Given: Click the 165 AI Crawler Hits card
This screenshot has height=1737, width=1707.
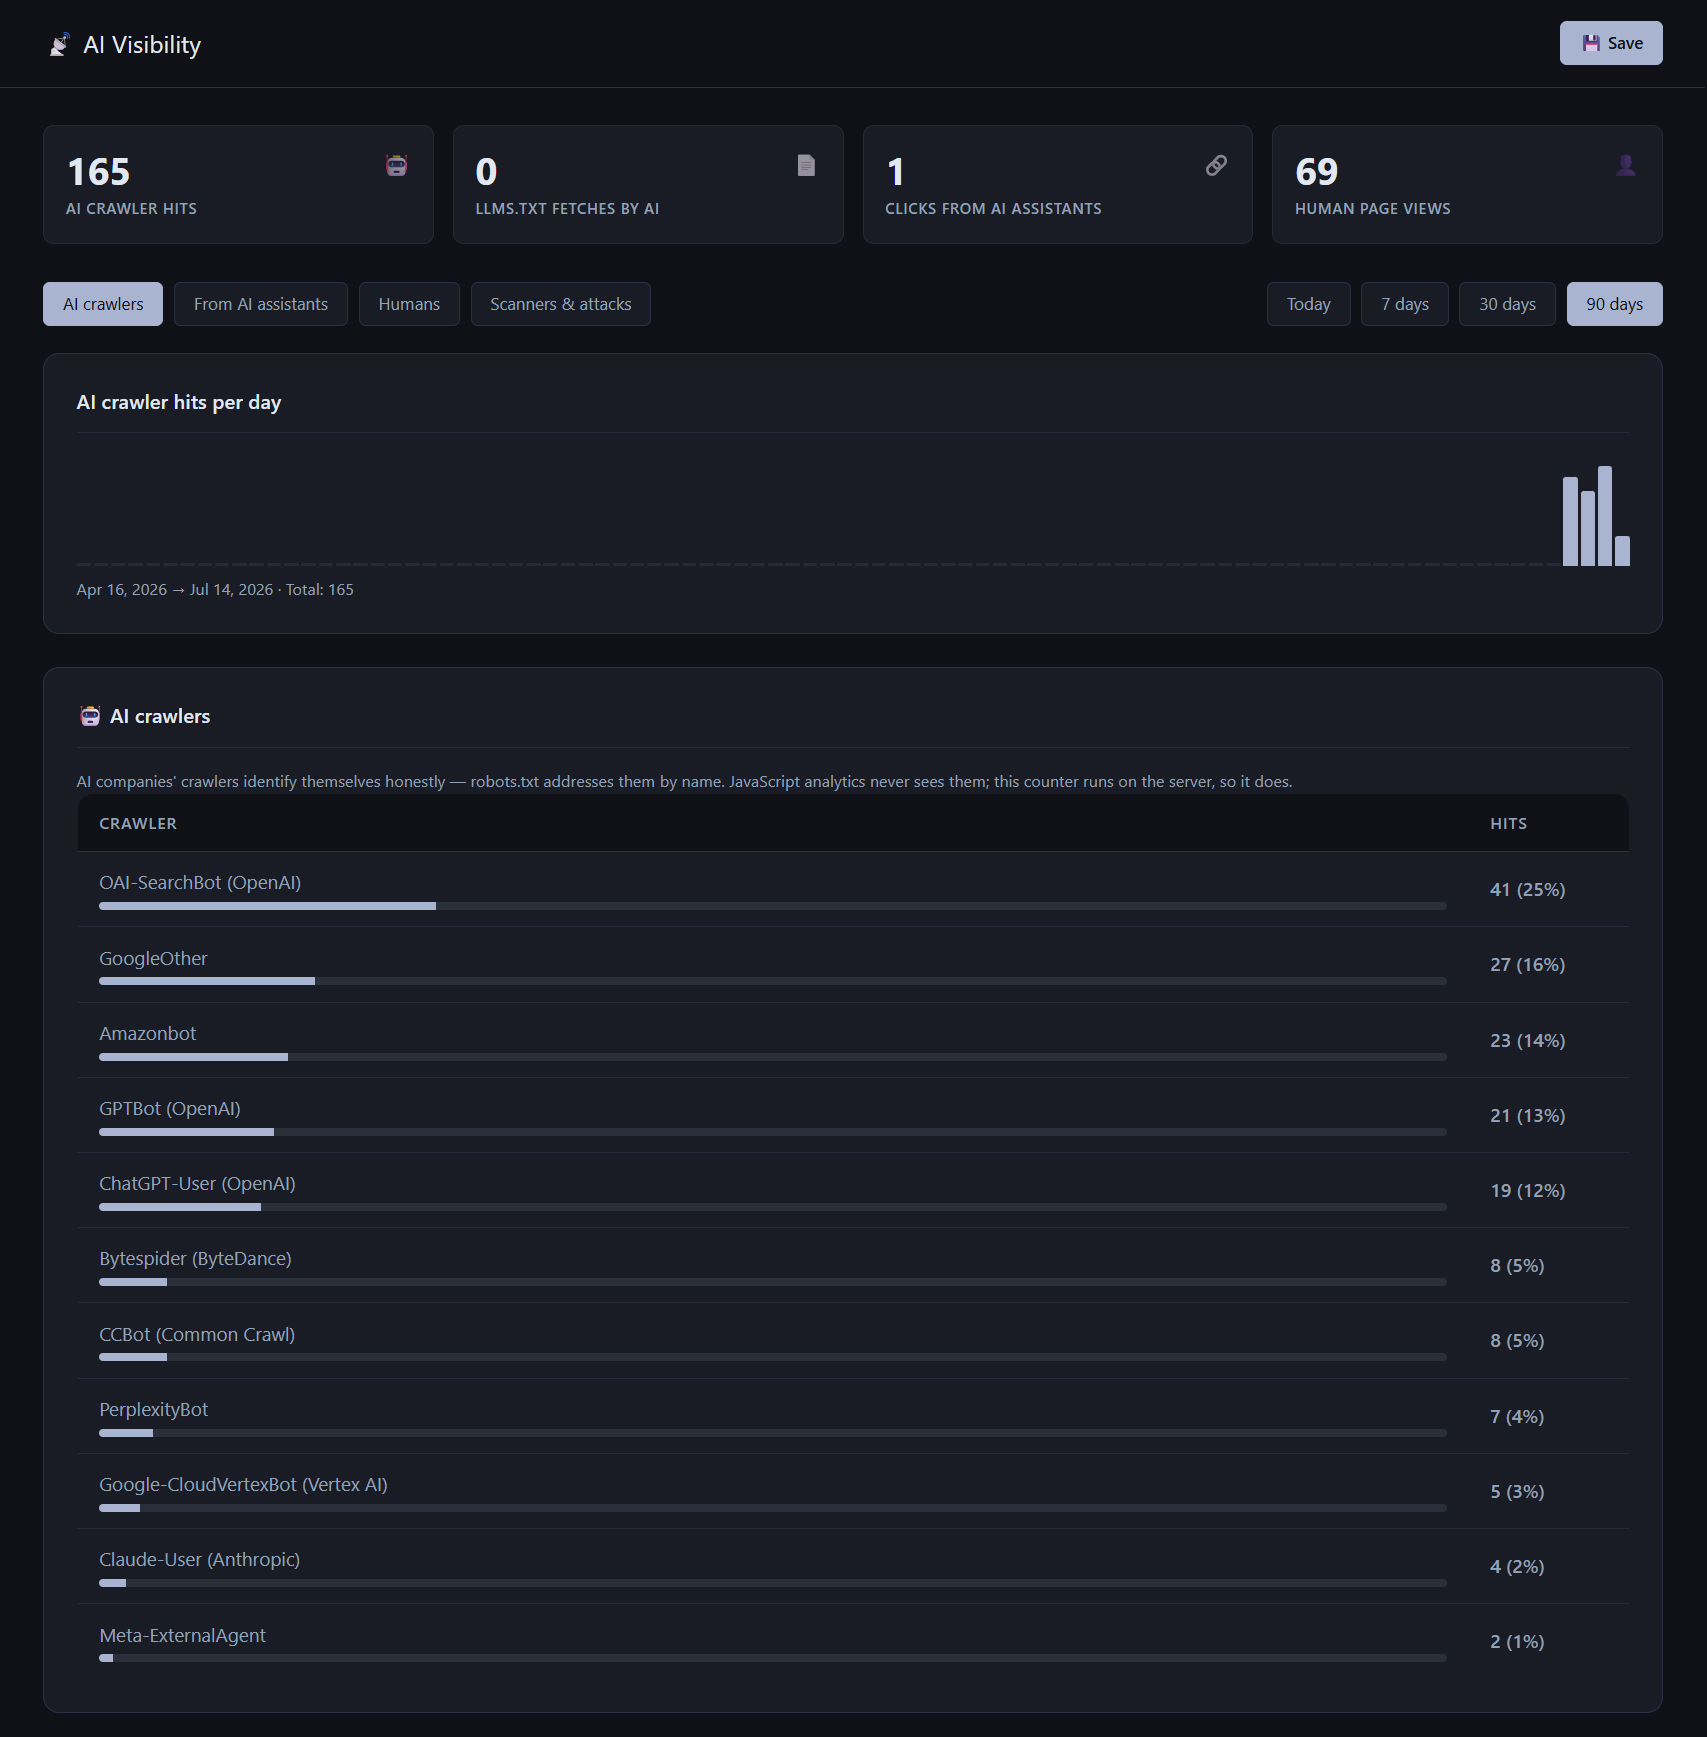Looking at the screenshot, I should pyautogui.click(x=238, y=184).
